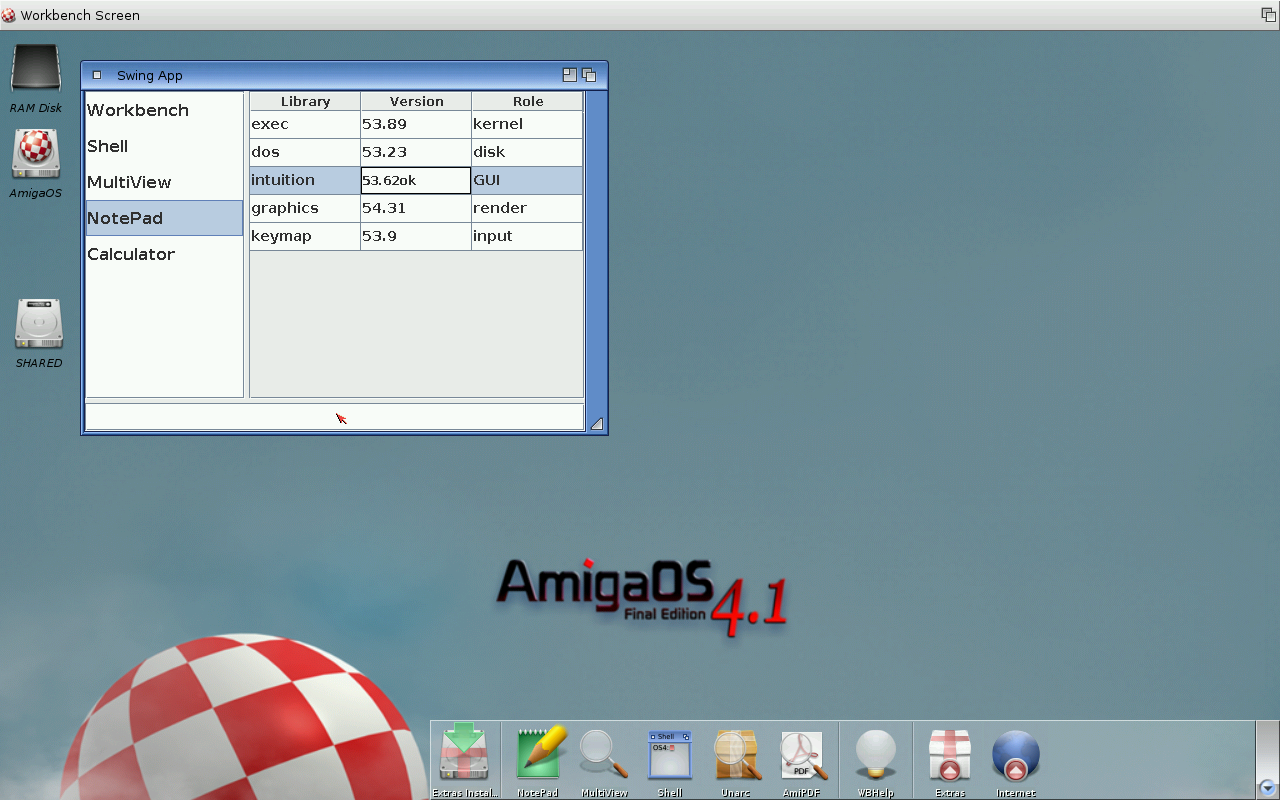Click the Workbench Screen depth gadget
1280x800 pixels.
pyautogui.click(x=1268, y=15)
